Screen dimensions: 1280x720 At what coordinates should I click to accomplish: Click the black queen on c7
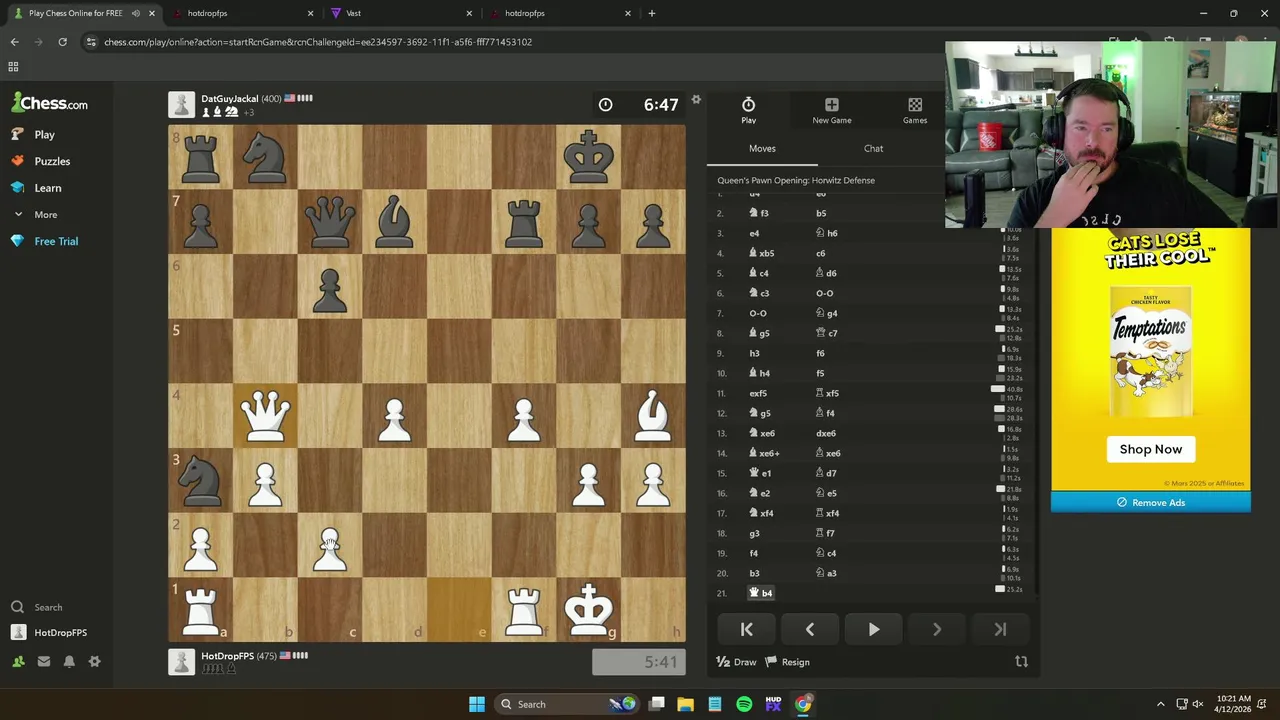click(x=330, y=222)
